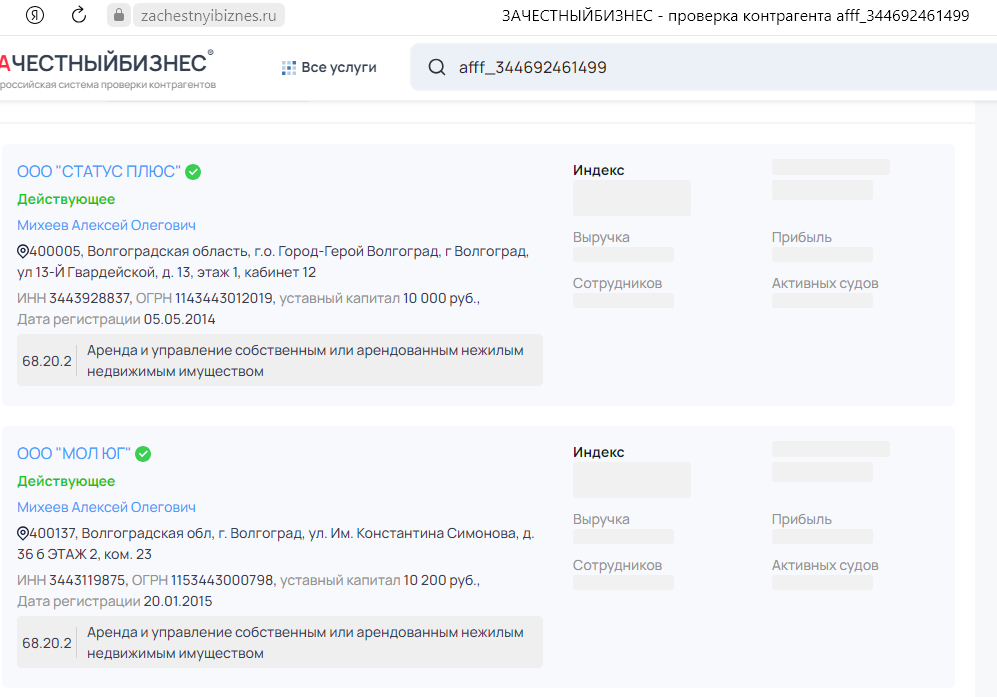Click green verified checkmark next to СТАТУС ПЛЮС
The image size is (997, 697).
193,172
